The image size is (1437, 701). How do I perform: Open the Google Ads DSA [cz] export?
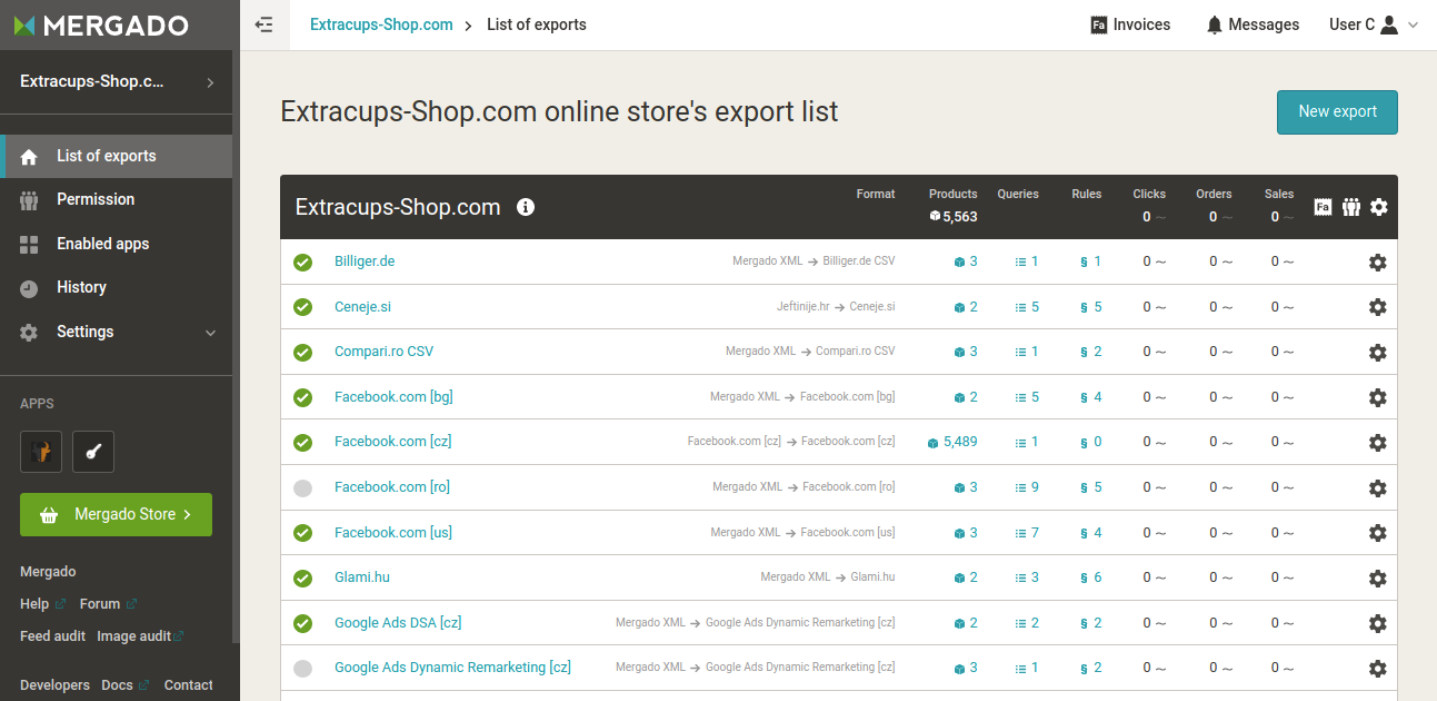tap(398, 623)
